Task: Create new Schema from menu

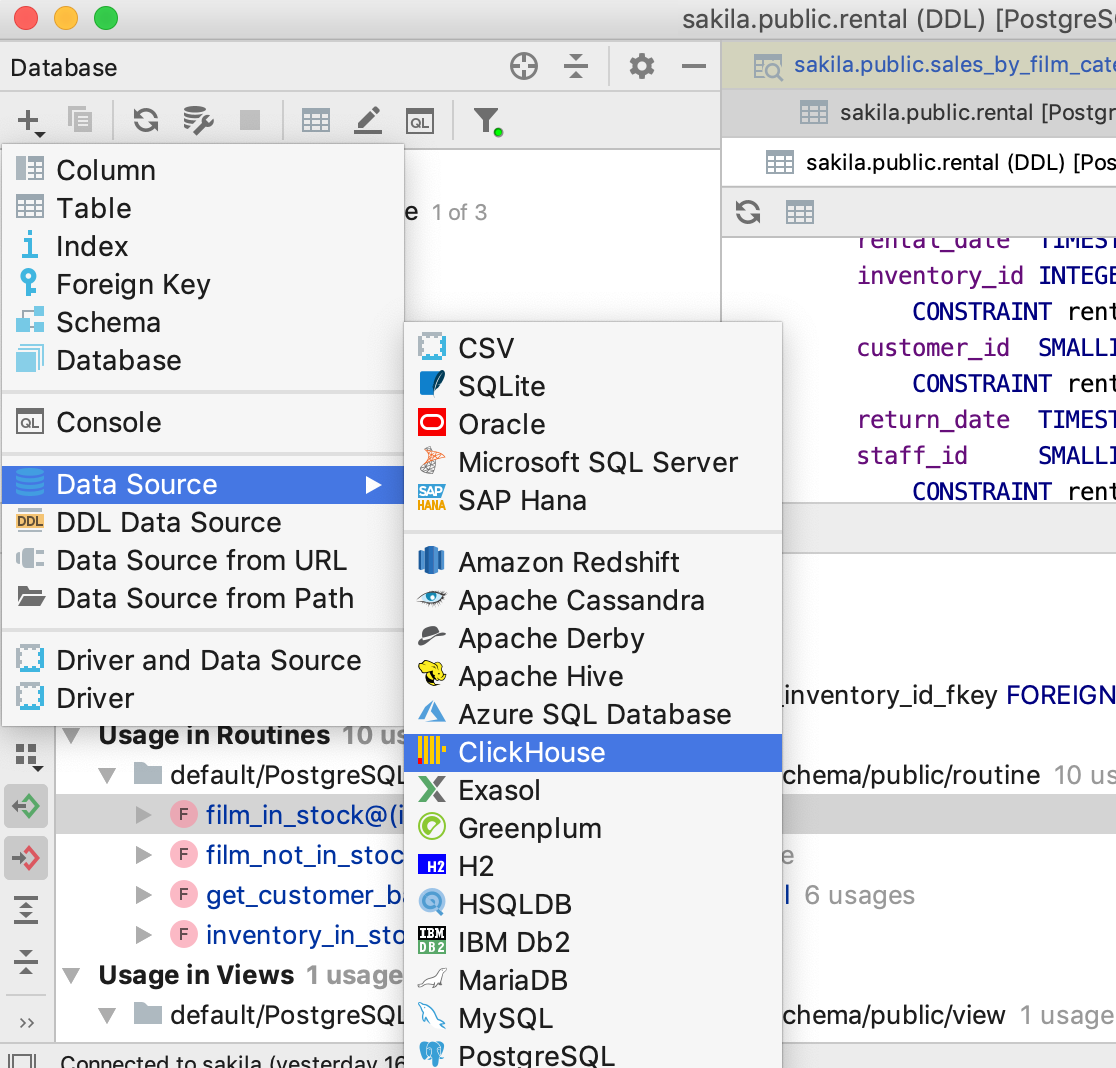Action: click(x=203, y=322)
